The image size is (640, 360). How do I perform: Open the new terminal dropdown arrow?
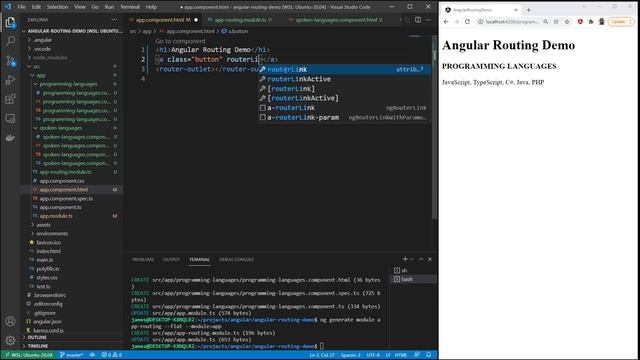click(x=411, y=260)
